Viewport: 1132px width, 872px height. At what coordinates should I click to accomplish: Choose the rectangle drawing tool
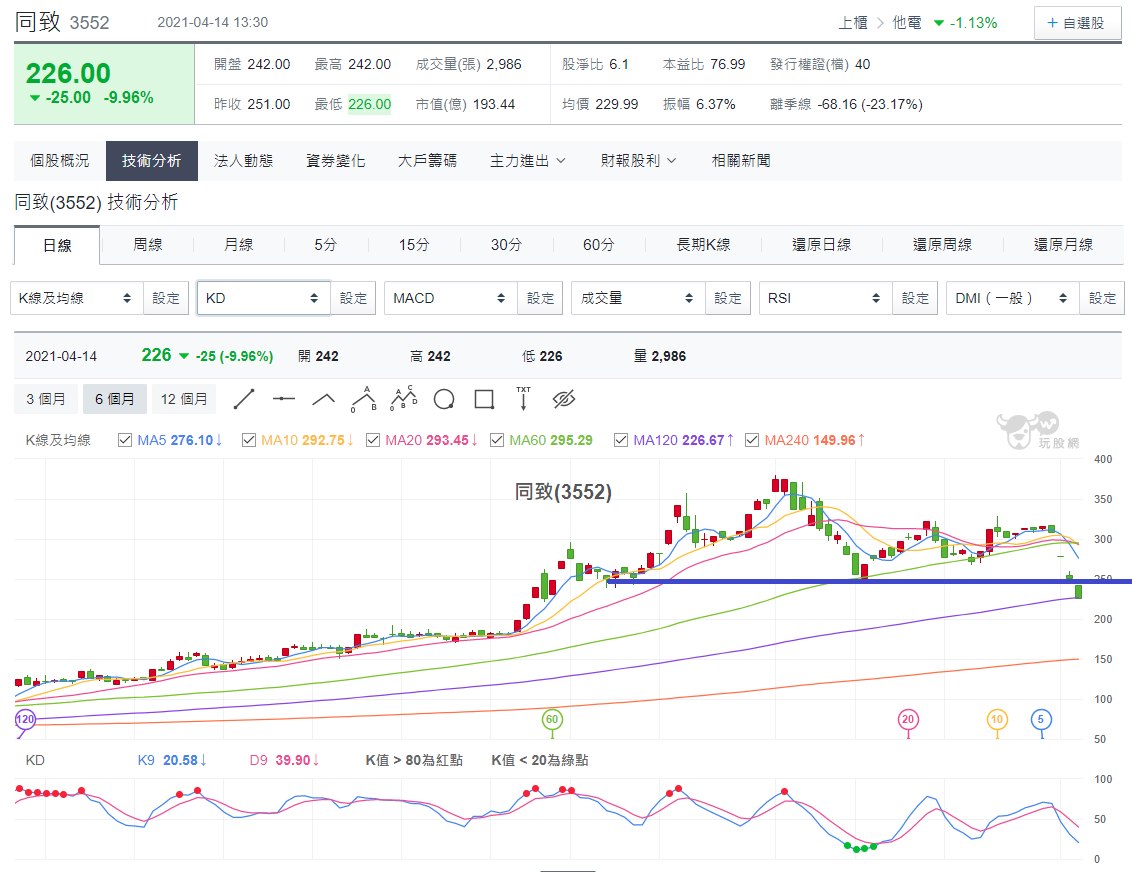click(484, 399)
